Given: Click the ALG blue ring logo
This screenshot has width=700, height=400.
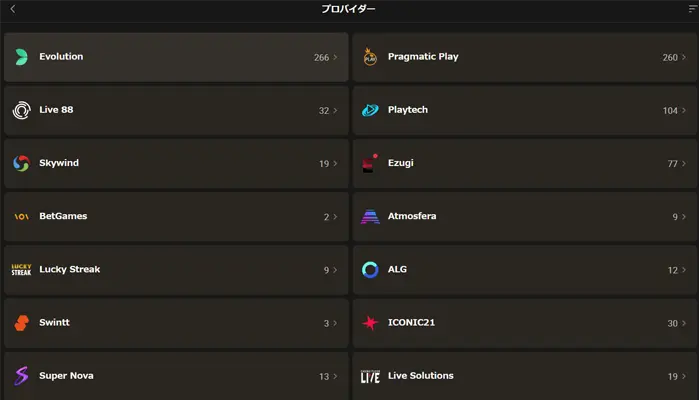Looking at the screenshot, I should coord(370,270).
